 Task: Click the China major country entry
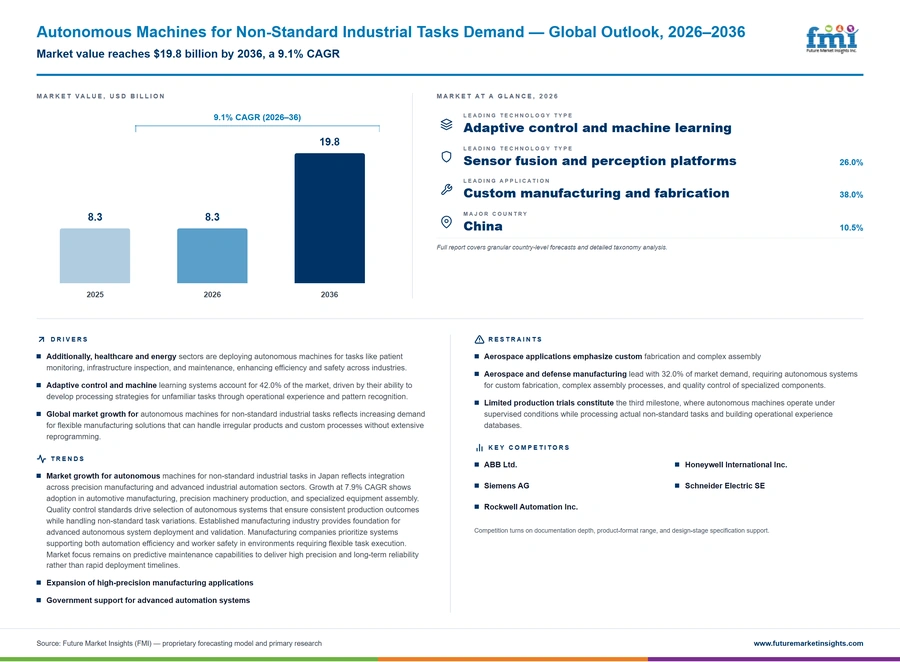point(483,226)
